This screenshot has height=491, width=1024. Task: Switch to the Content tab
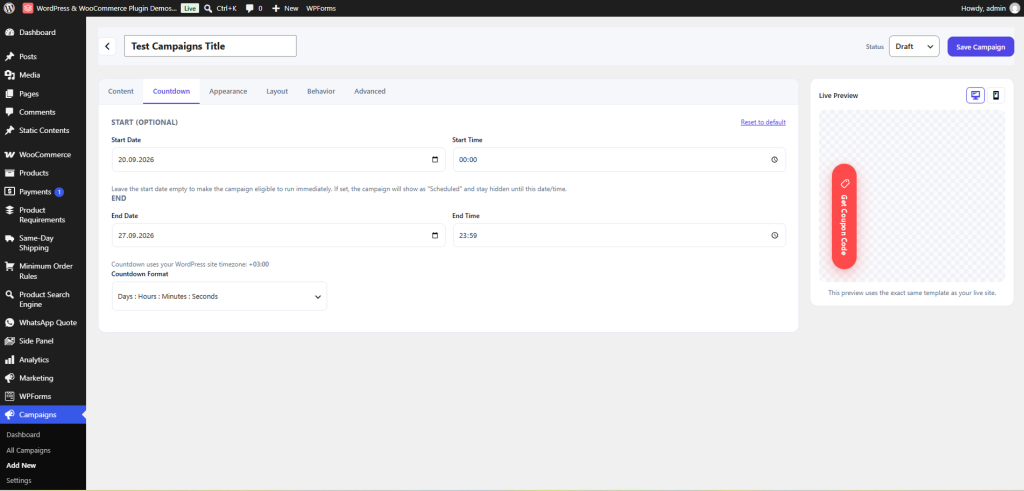point(121,91)
